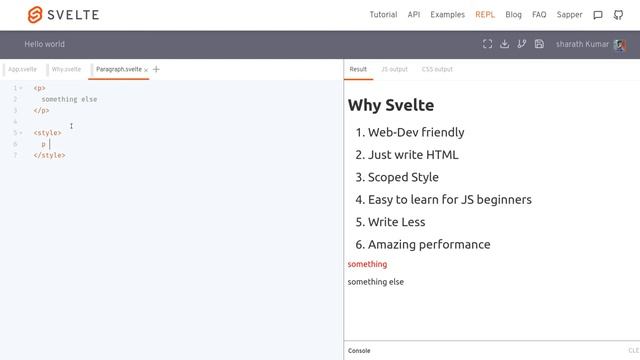Screen dimensions: 640x360
Task: Collapse the fold arrow on line 1
Action: point(21,88)
